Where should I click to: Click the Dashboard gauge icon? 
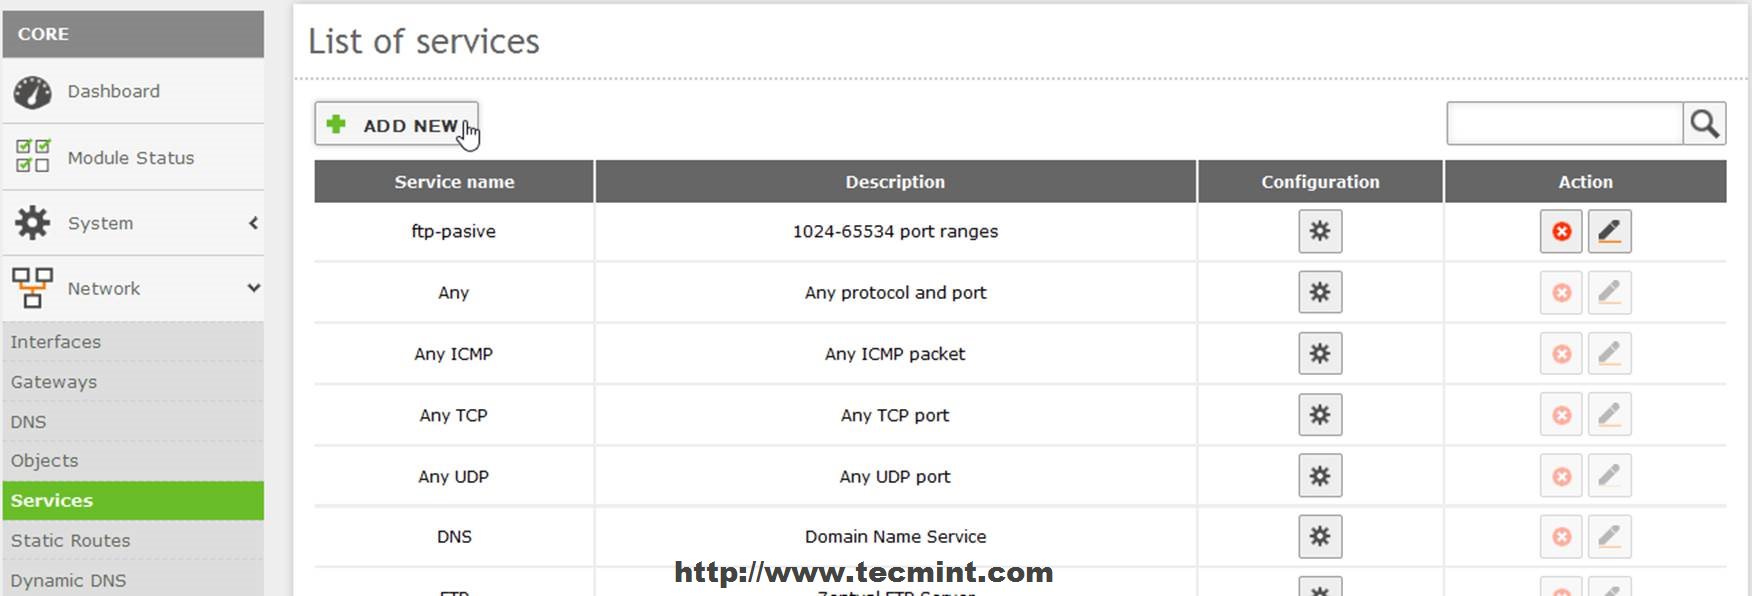(33, 92)
